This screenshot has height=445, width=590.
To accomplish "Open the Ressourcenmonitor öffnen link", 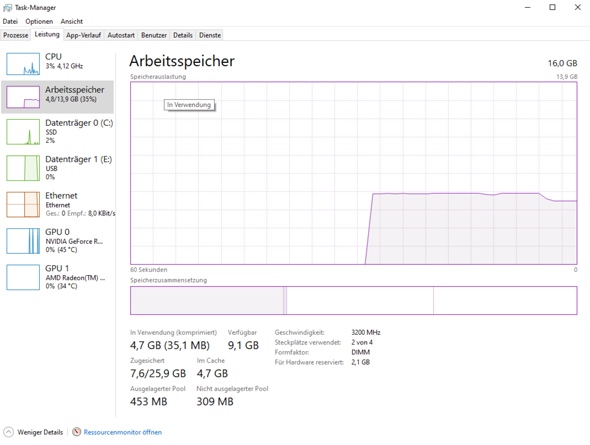I will click(x=123, y=432).
